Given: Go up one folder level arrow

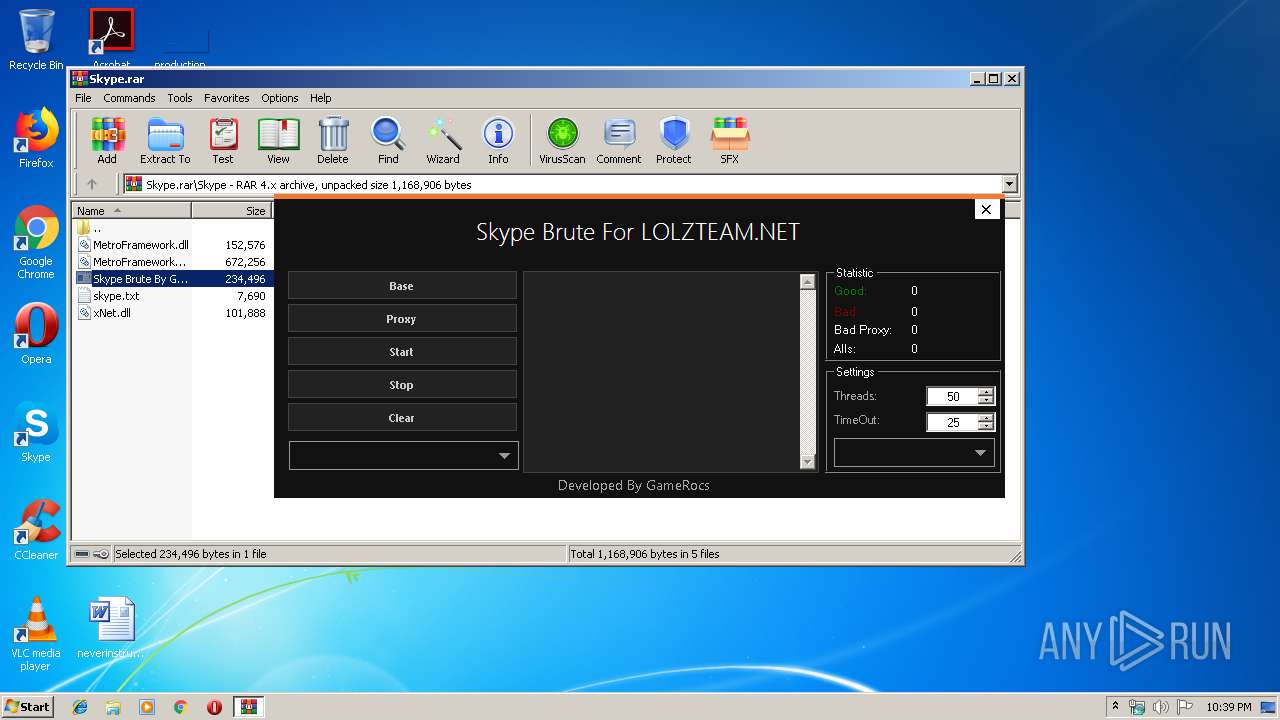Looking at the screenshot, I should pyautogui.click(x=92, y=184).
